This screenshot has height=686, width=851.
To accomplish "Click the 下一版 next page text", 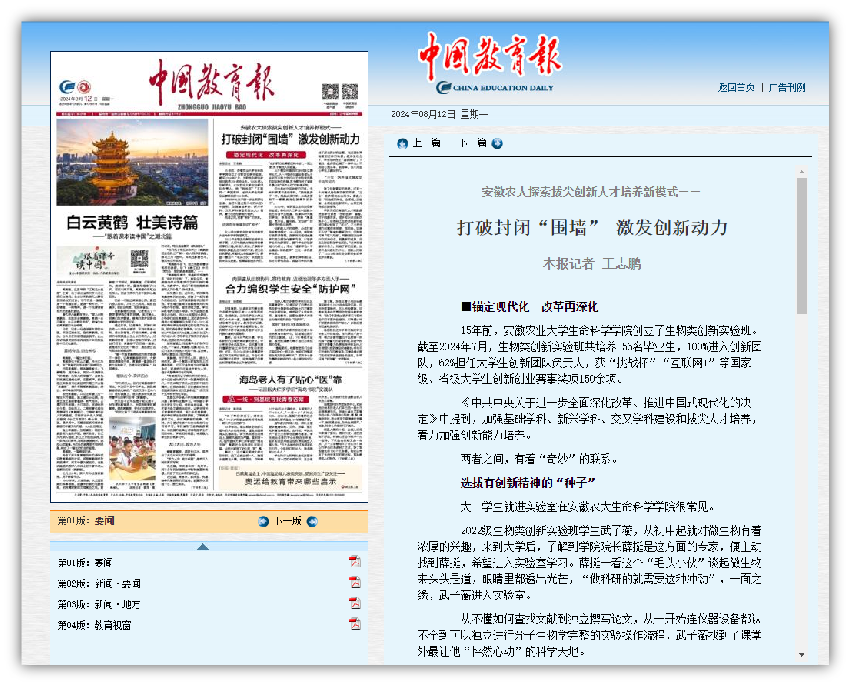I will (288, 521).
